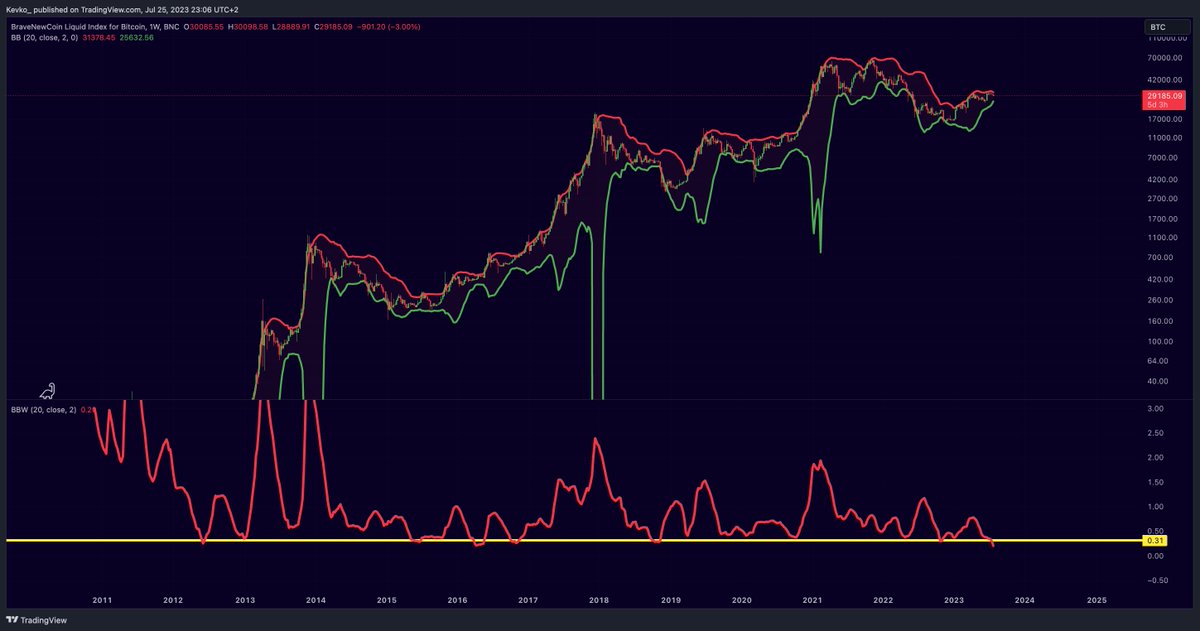Click the BBW (20, close, 2) legend
Image resolution: width=1200 pixels, height=631 pixels.
point(44,409)
